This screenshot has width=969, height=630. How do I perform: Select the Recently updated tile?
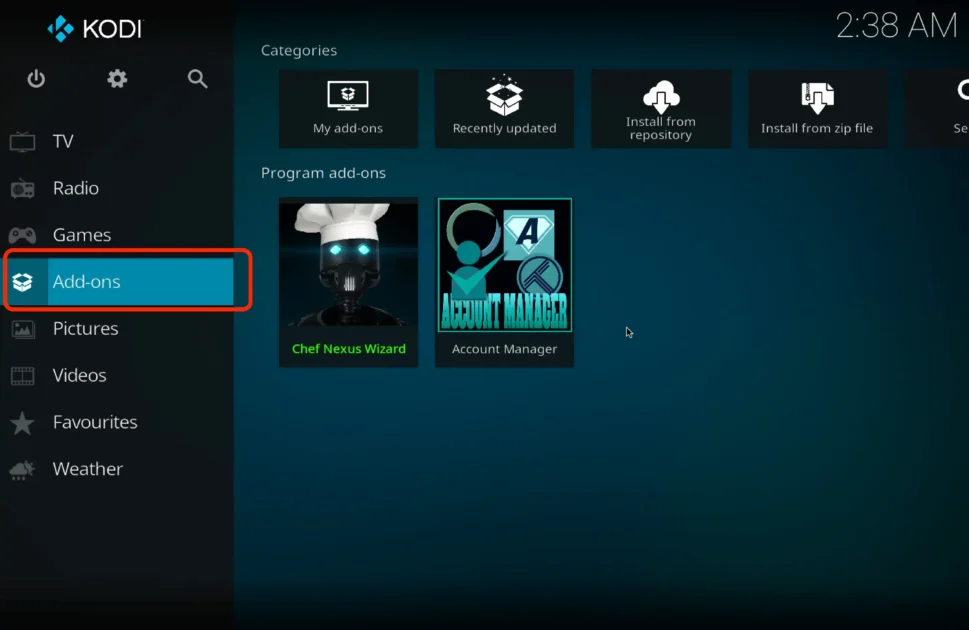tap(504, 108)
